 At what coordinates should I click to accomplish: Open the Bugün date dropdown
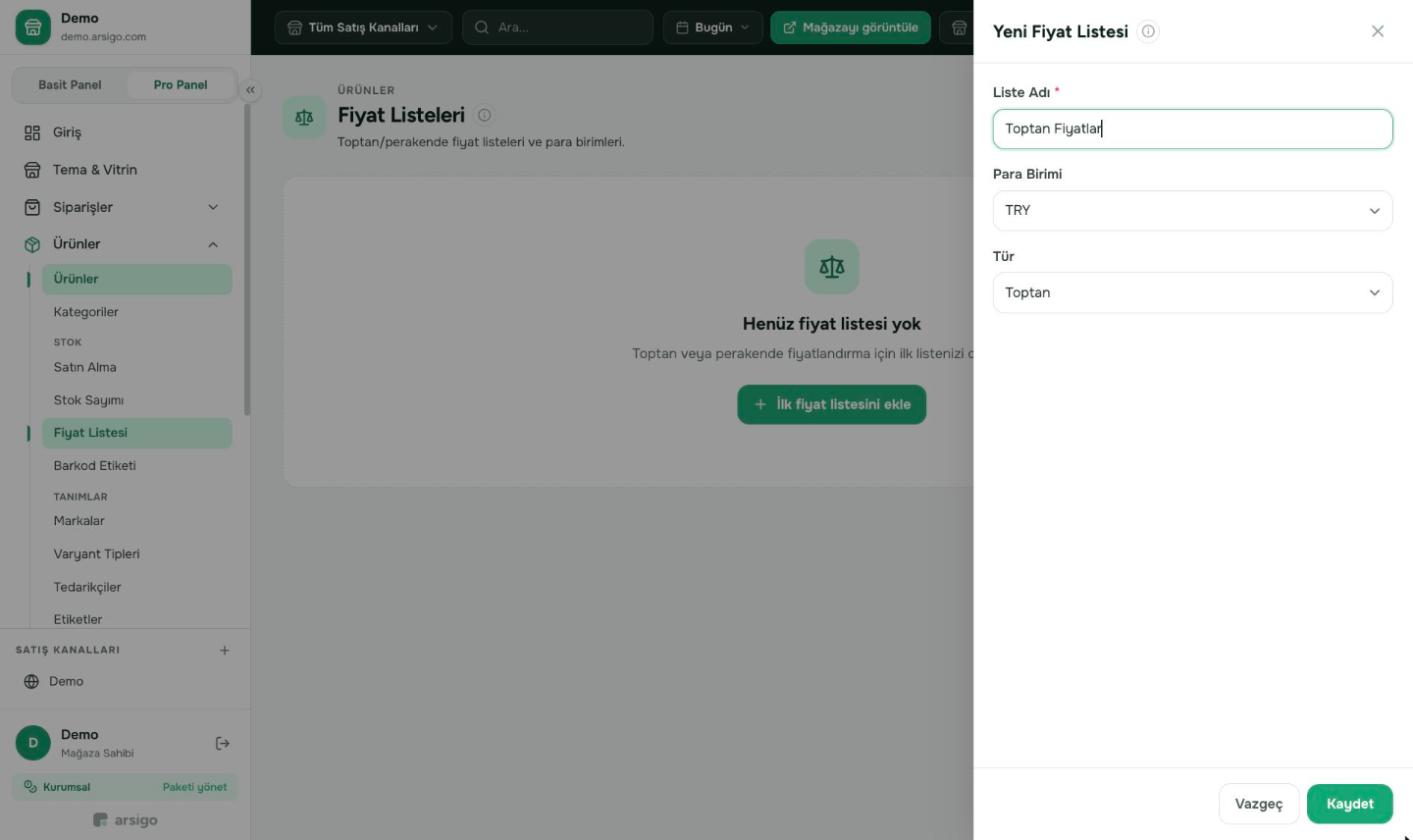(x=713, y=27)
